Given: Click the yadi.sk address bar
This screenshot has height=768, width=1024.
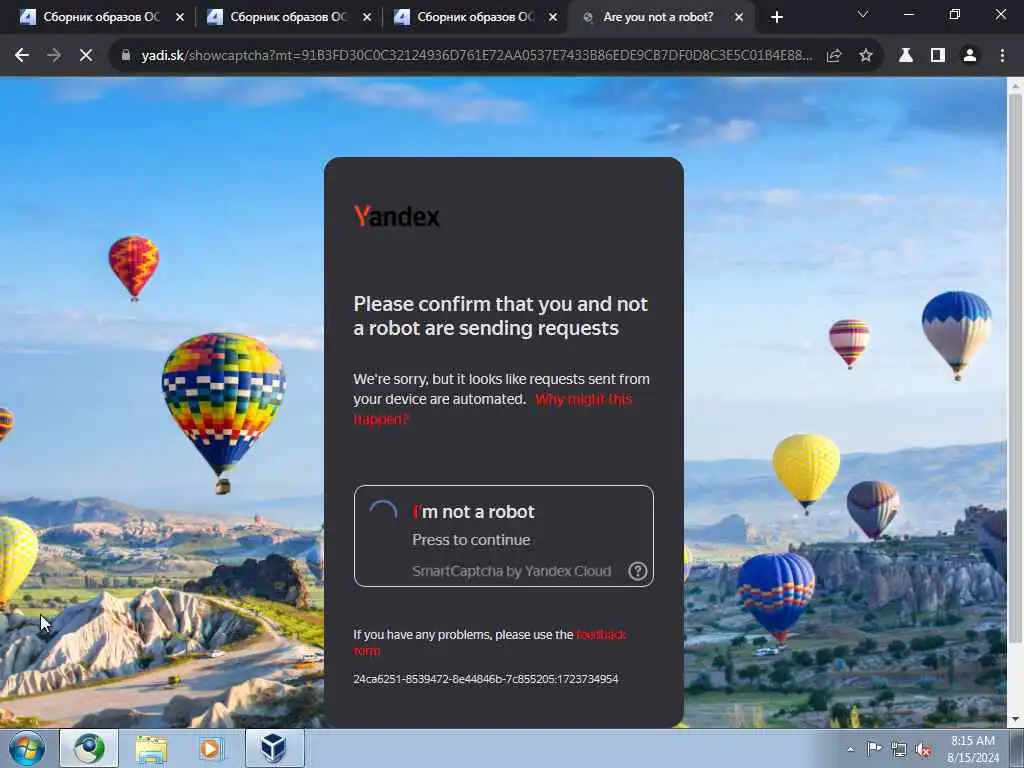Looking at the screenshot, I should click(477, 56).
